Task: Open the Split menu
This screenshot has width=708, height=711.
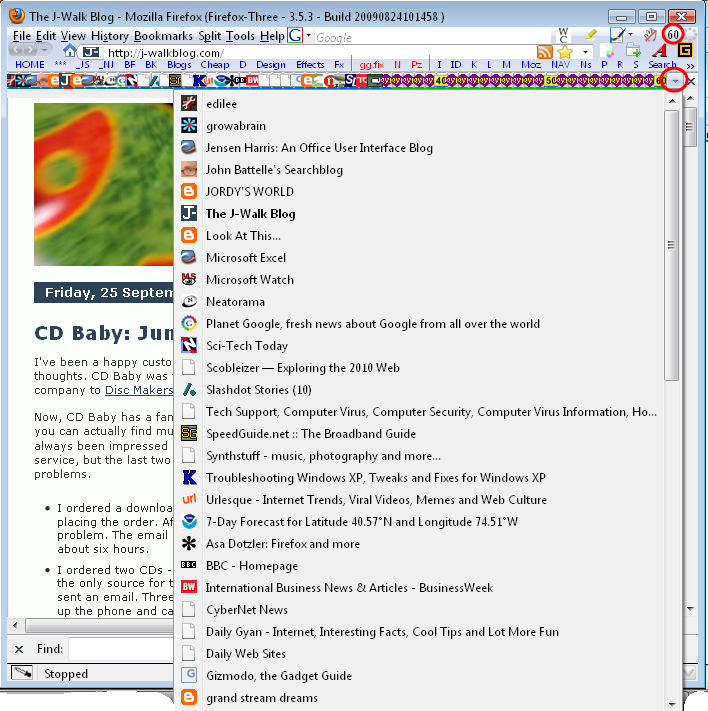Action: click(210, 36)
